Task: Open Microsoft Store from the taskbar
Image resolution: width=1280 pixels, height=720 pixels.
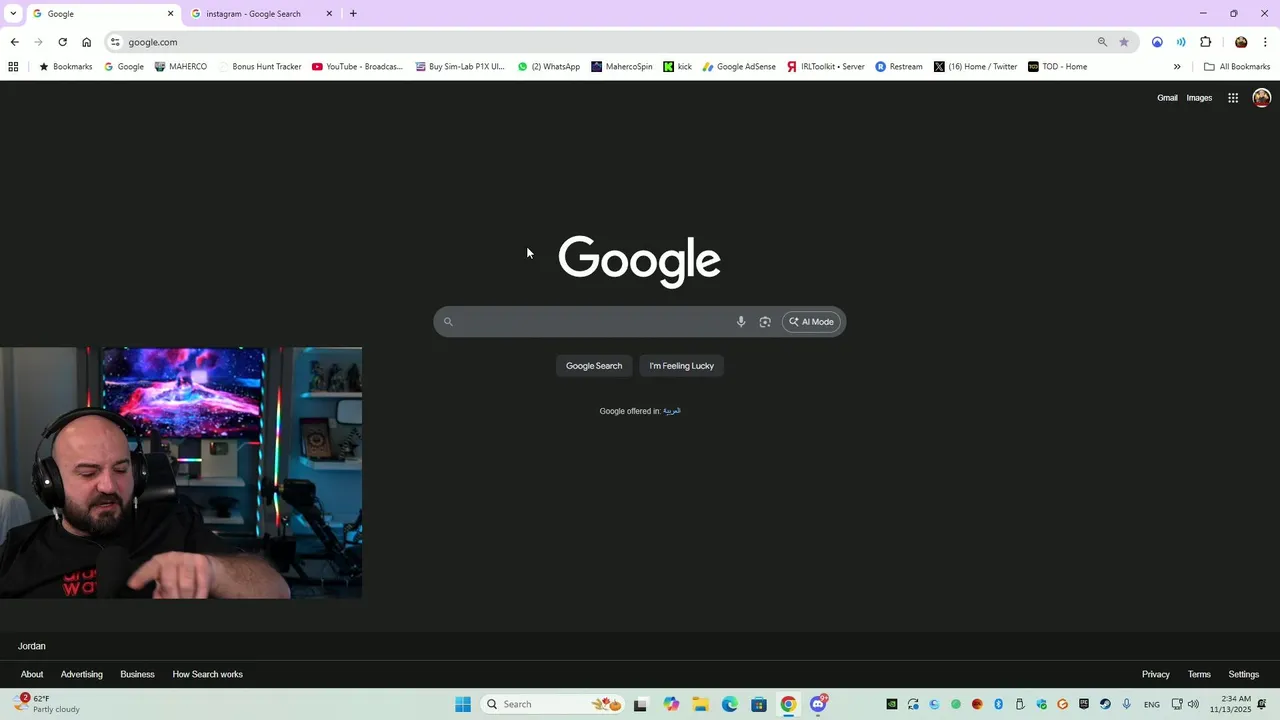Action: [759, 704]
